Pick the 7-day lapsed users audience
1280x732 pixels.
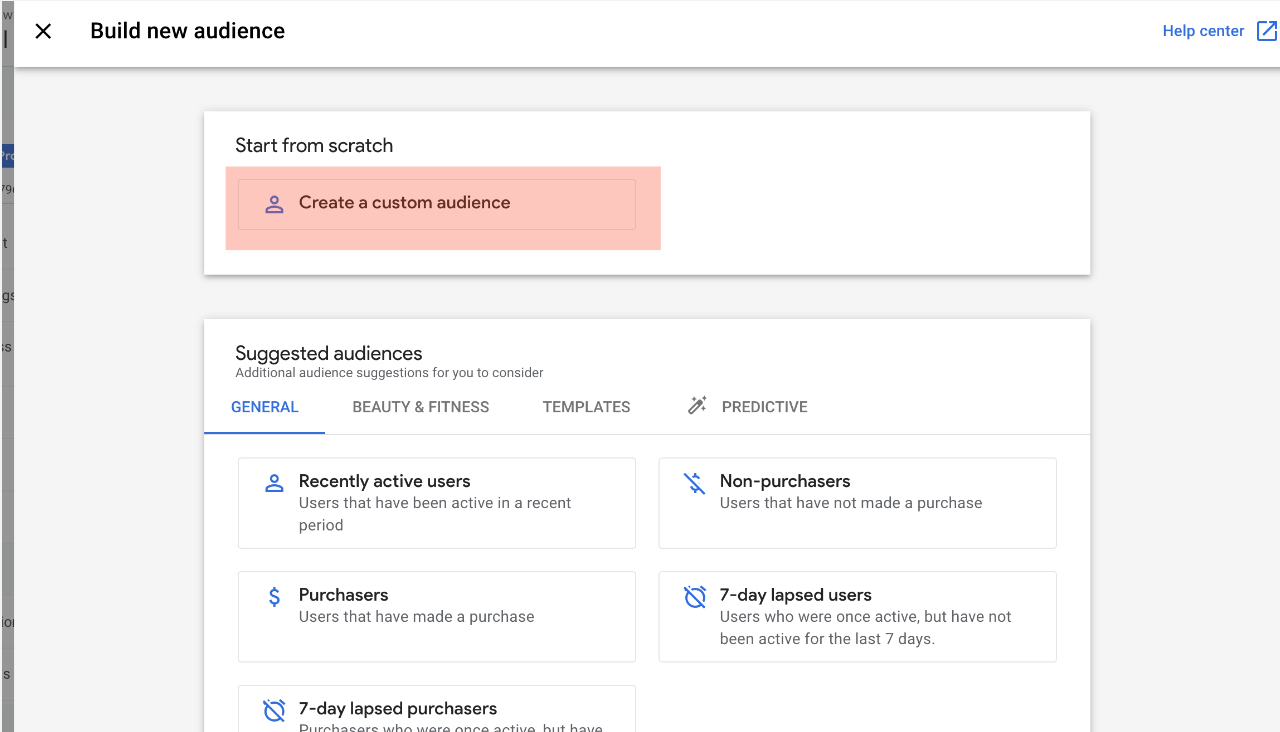(x=857, y=616)
